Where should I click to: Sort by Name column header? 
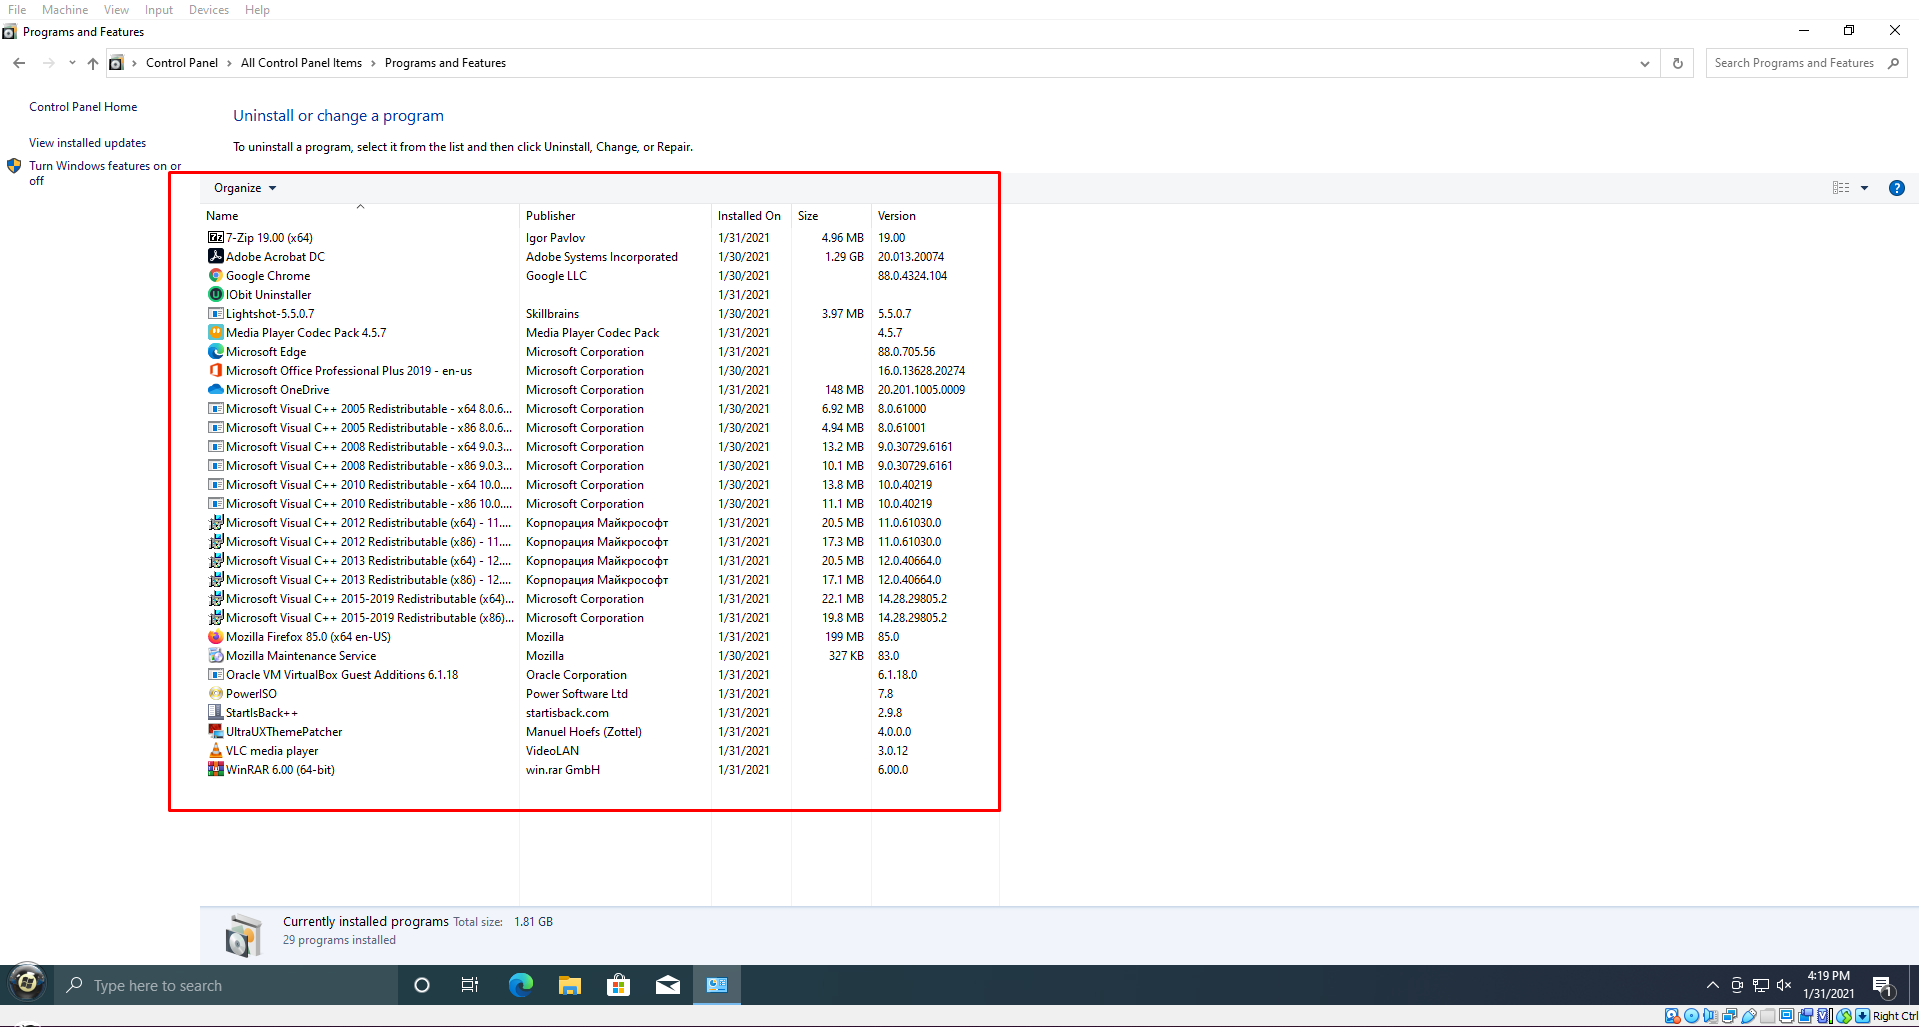coord(360,216)
